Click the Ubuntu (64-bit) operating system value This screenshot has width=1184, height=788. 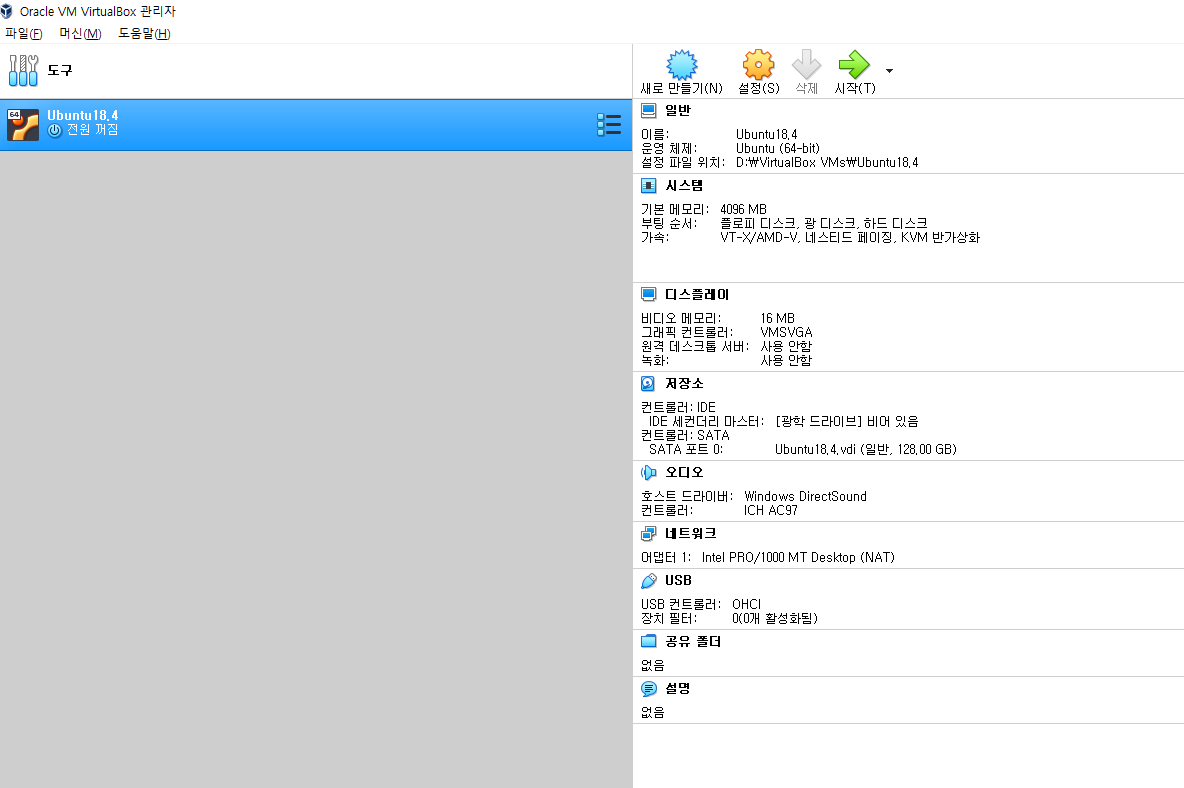(x=778, y=148)
